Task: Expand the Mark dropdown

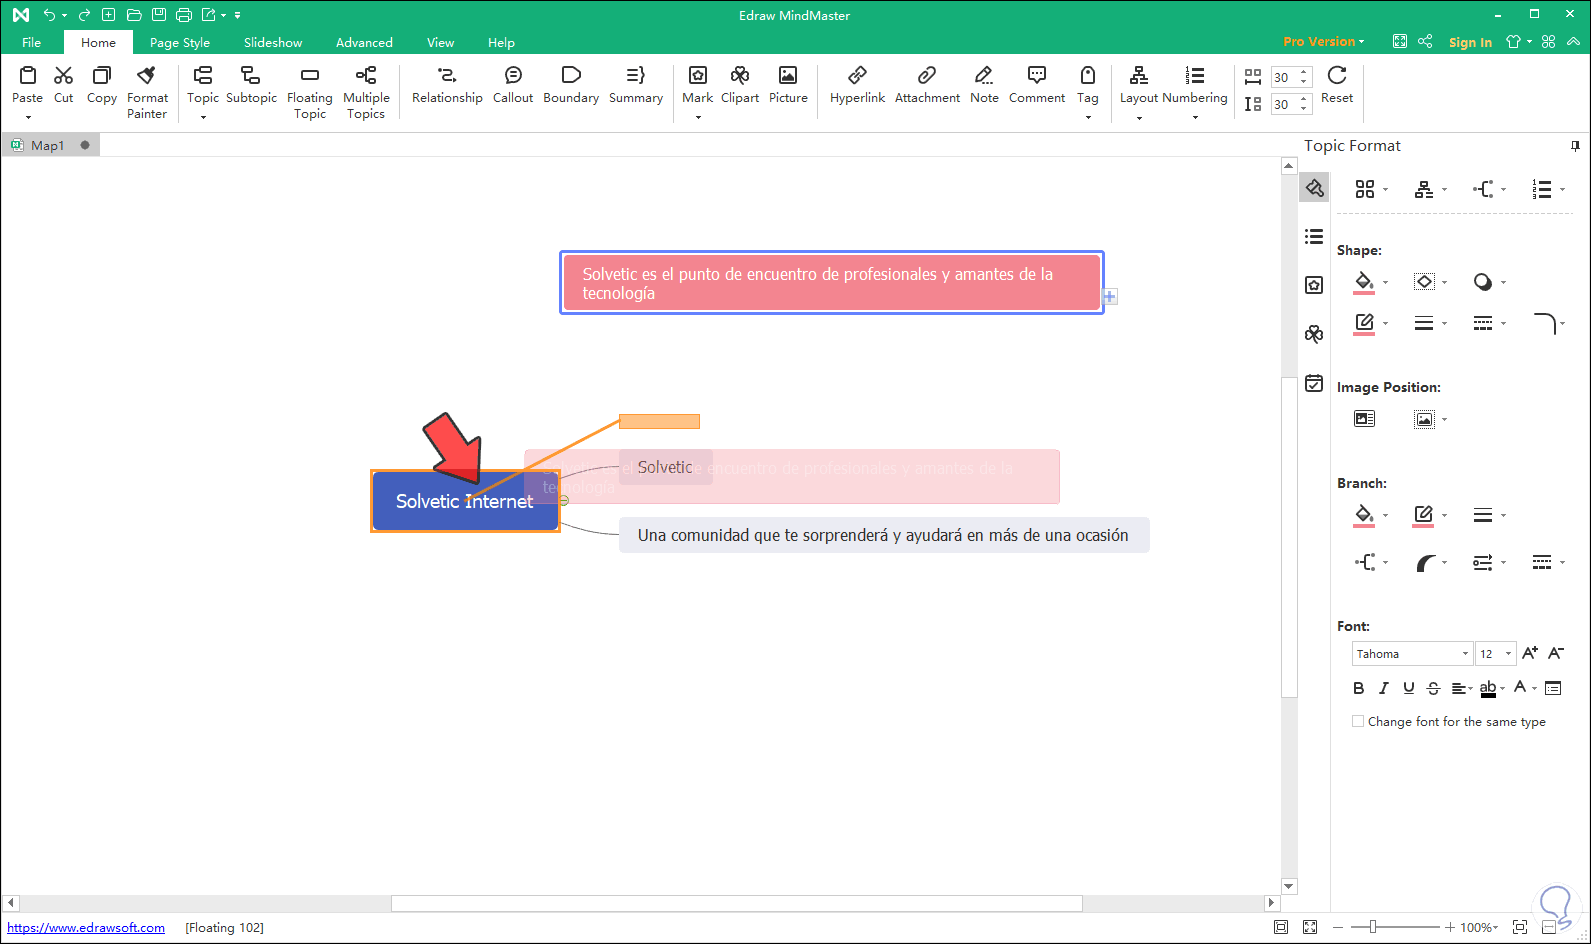Action: pos(697,117)
